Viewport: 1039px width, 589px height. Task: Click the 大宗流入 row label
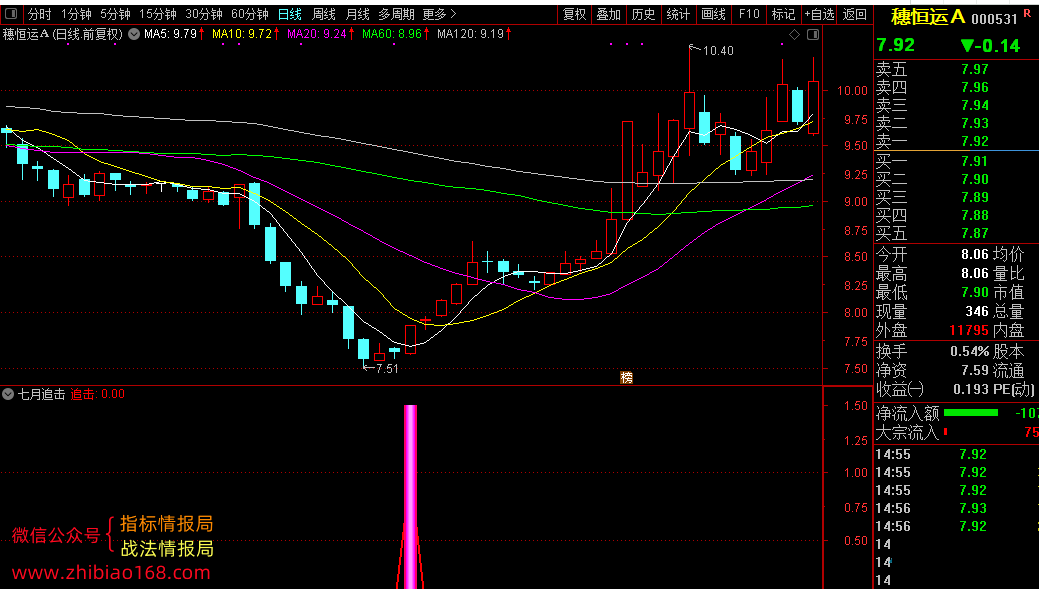pos(908,433)
